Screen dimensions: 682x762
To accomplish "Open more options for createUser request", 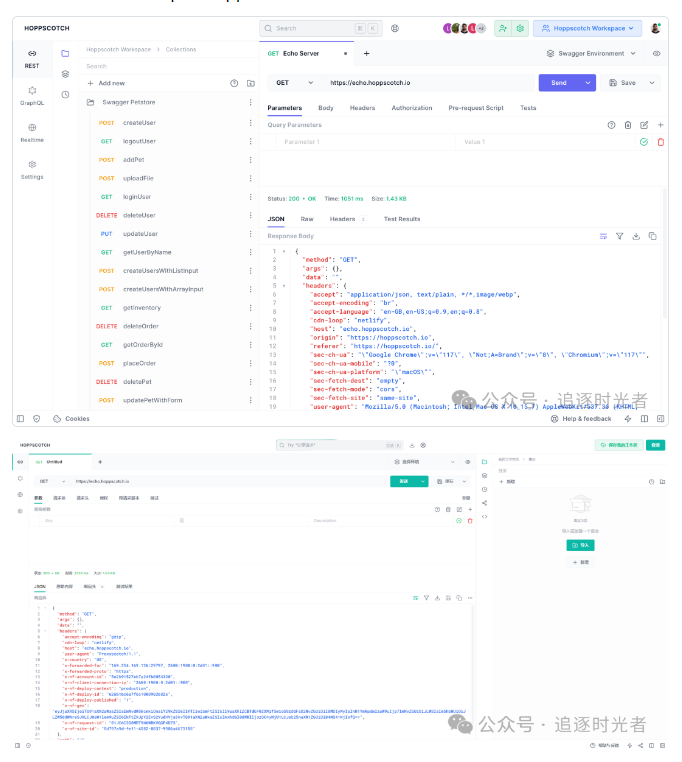I will point(250,122).
